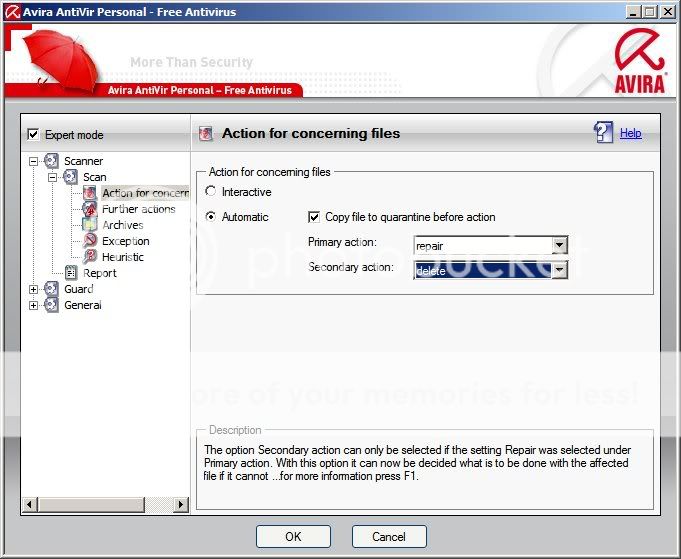Screen dimensions: 681x559
Task: Open the Primary action dropdown arrow
Action: pyautogui.click(x=559, y=245)
